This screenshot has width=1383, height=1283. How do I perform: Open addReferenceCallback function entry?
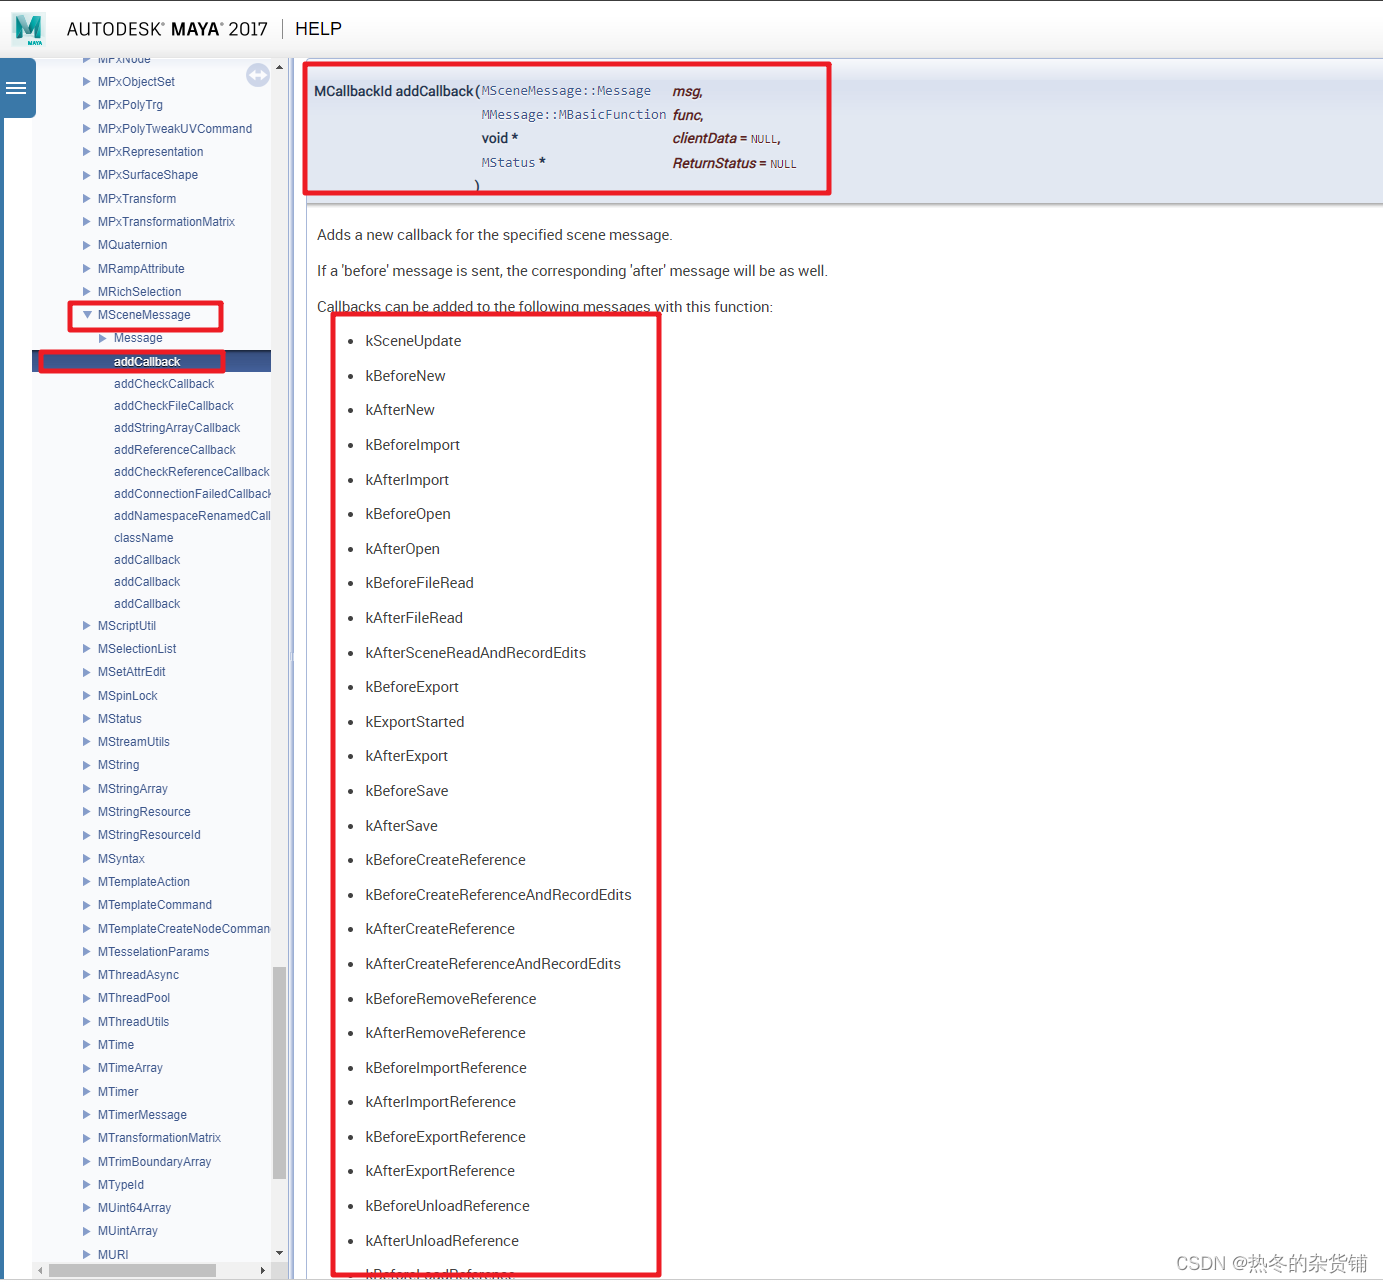(175, 450)
